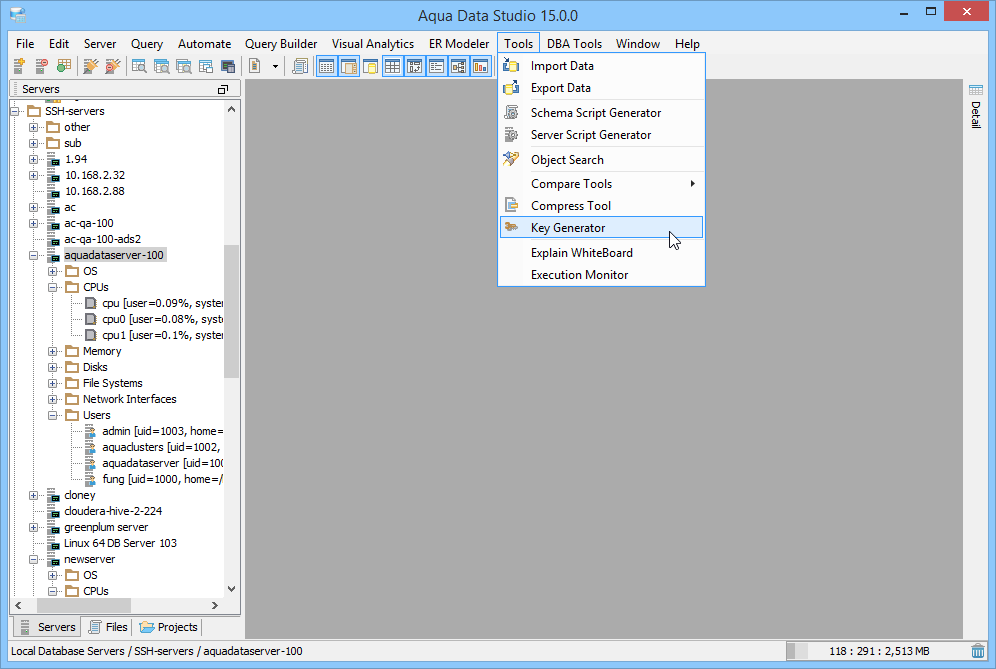The image size is (996, 669).
Task: Click the tree scroll down arrow
Action: point(231,589)
